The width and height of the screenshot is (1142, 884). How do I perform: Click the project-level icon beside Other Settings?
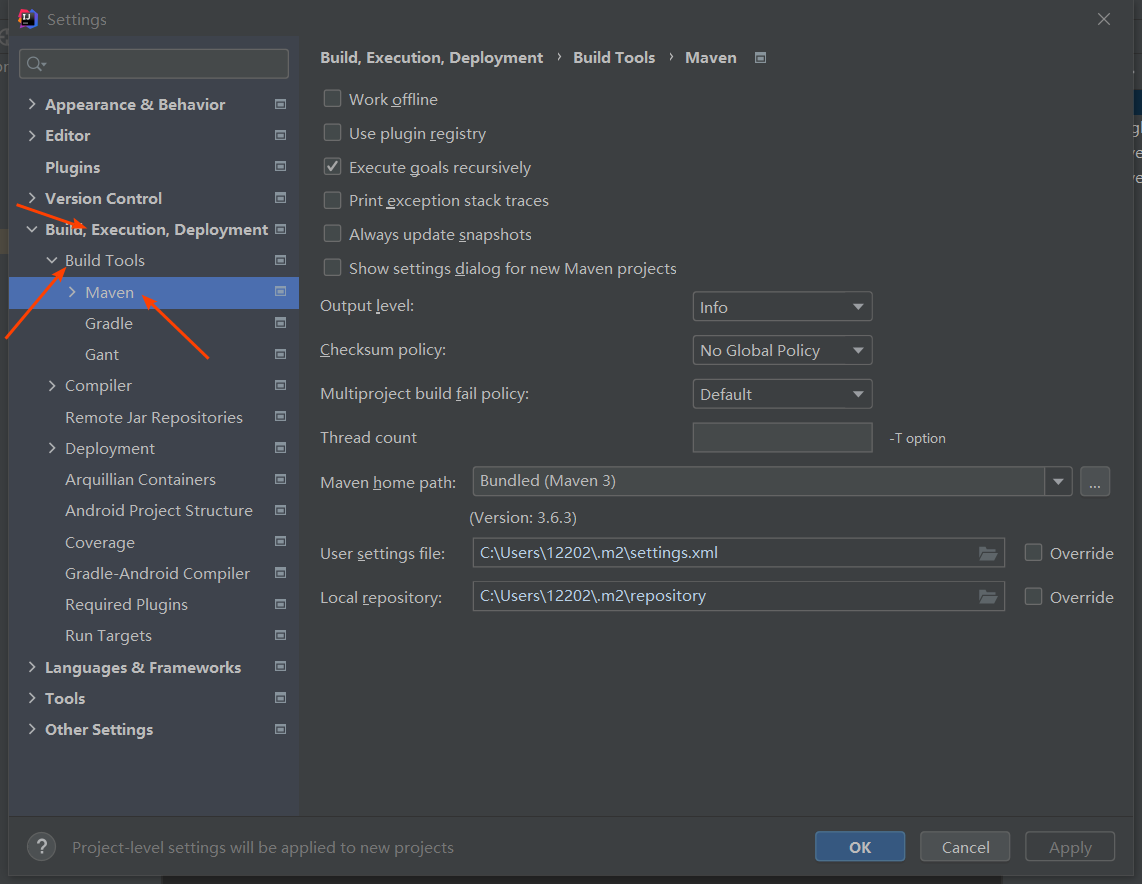280,730
